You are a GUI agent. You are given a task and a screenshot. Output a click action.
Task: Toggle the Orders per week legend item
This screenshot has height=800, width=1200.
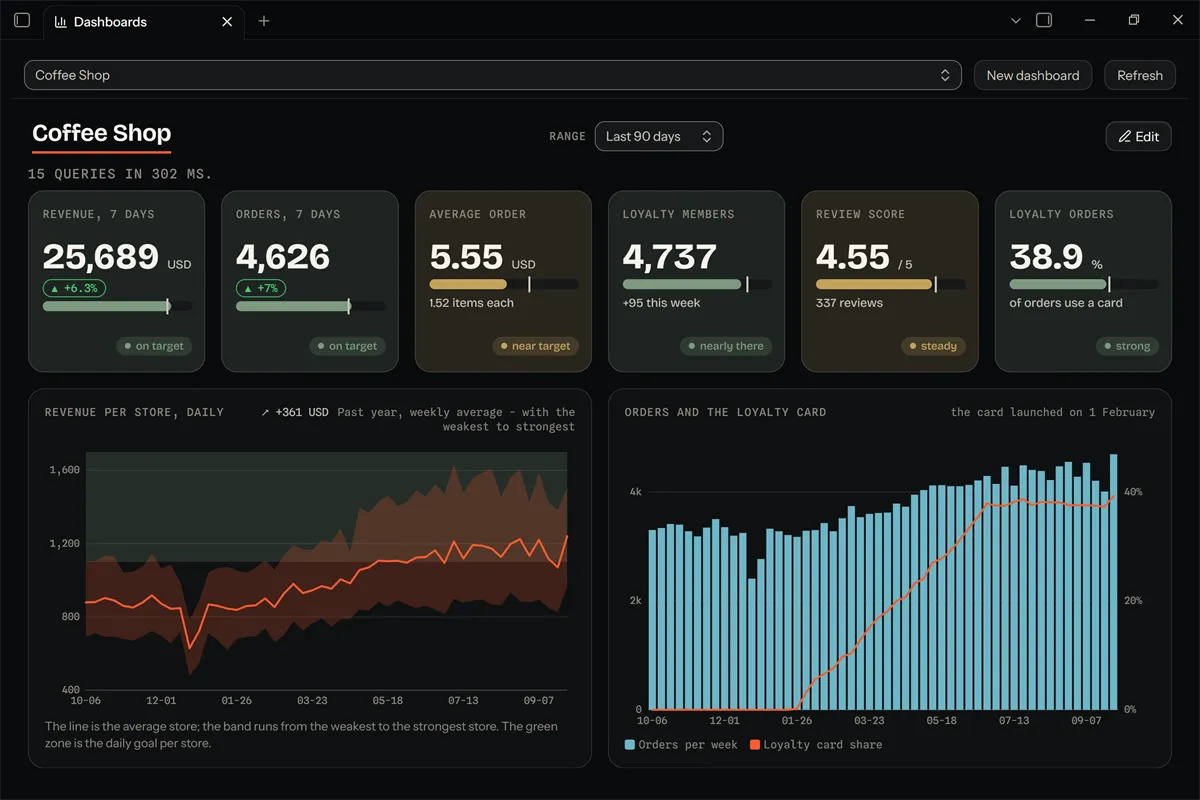pos(681,745)
